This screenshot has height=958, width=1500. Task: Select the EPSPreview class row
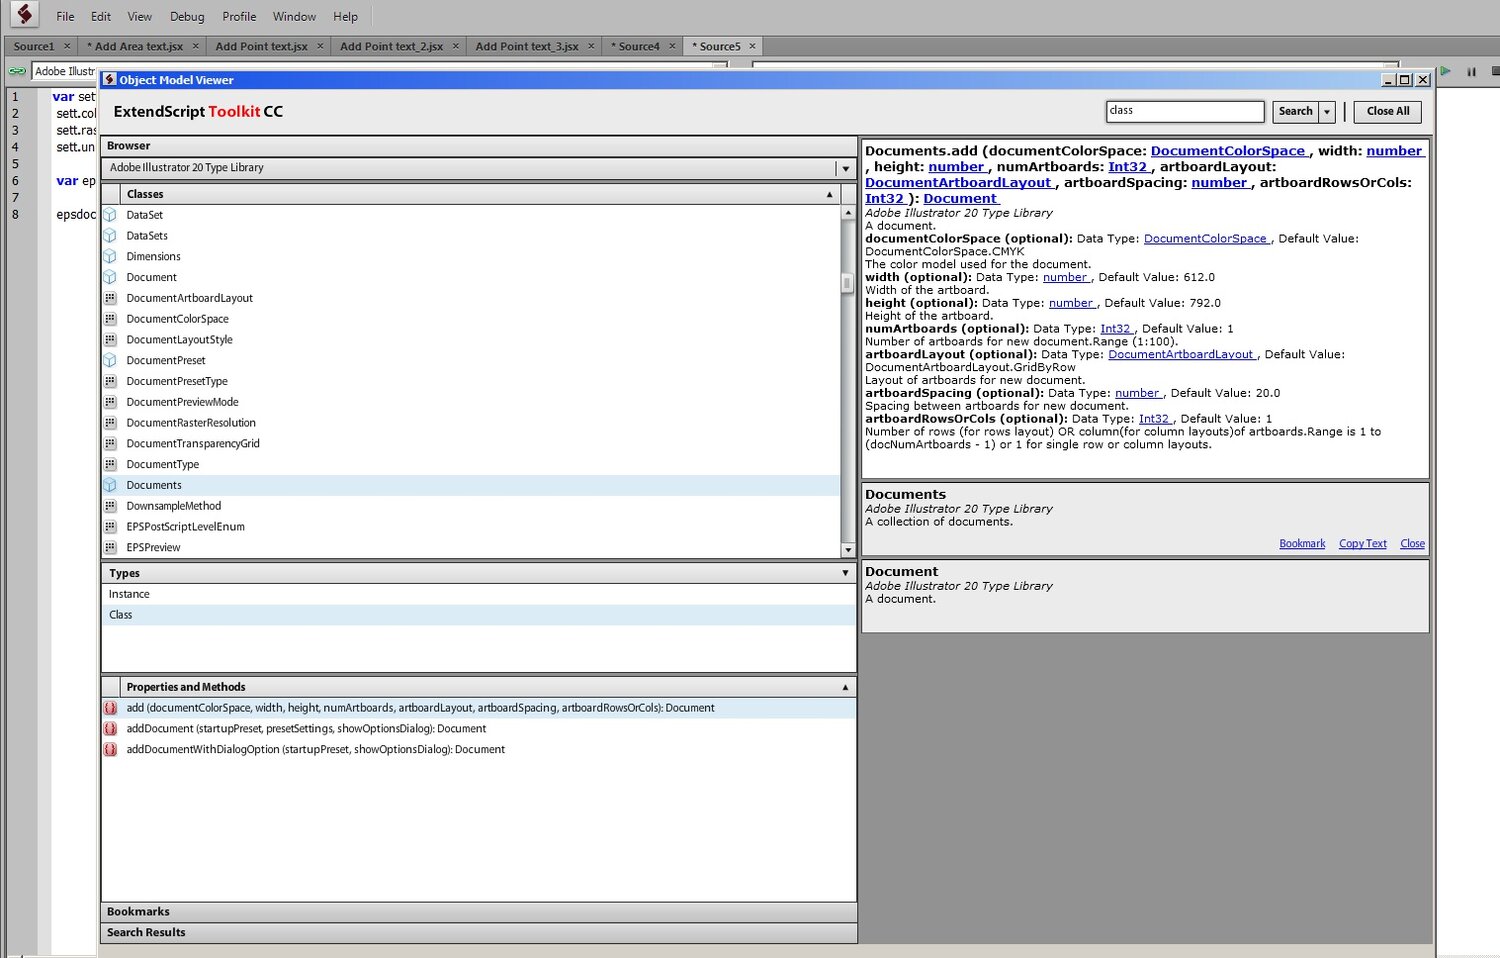471,547
